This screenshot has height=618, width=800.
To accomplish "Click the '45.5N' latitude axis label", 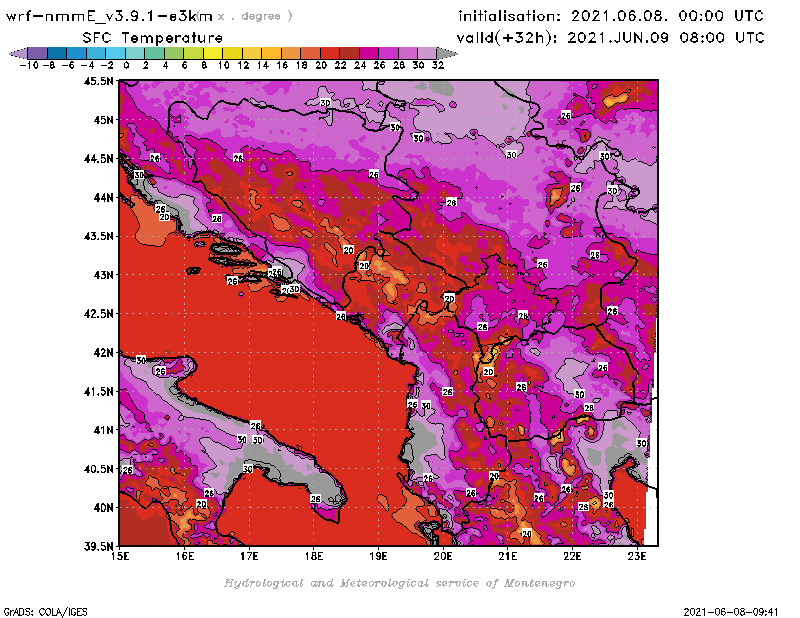I will point(98,81).
